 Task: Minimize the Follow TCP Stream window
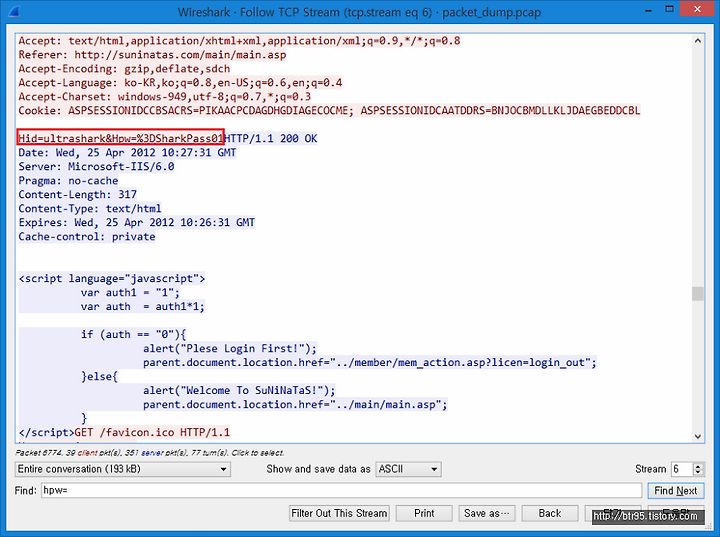click(x=648, y=10)
